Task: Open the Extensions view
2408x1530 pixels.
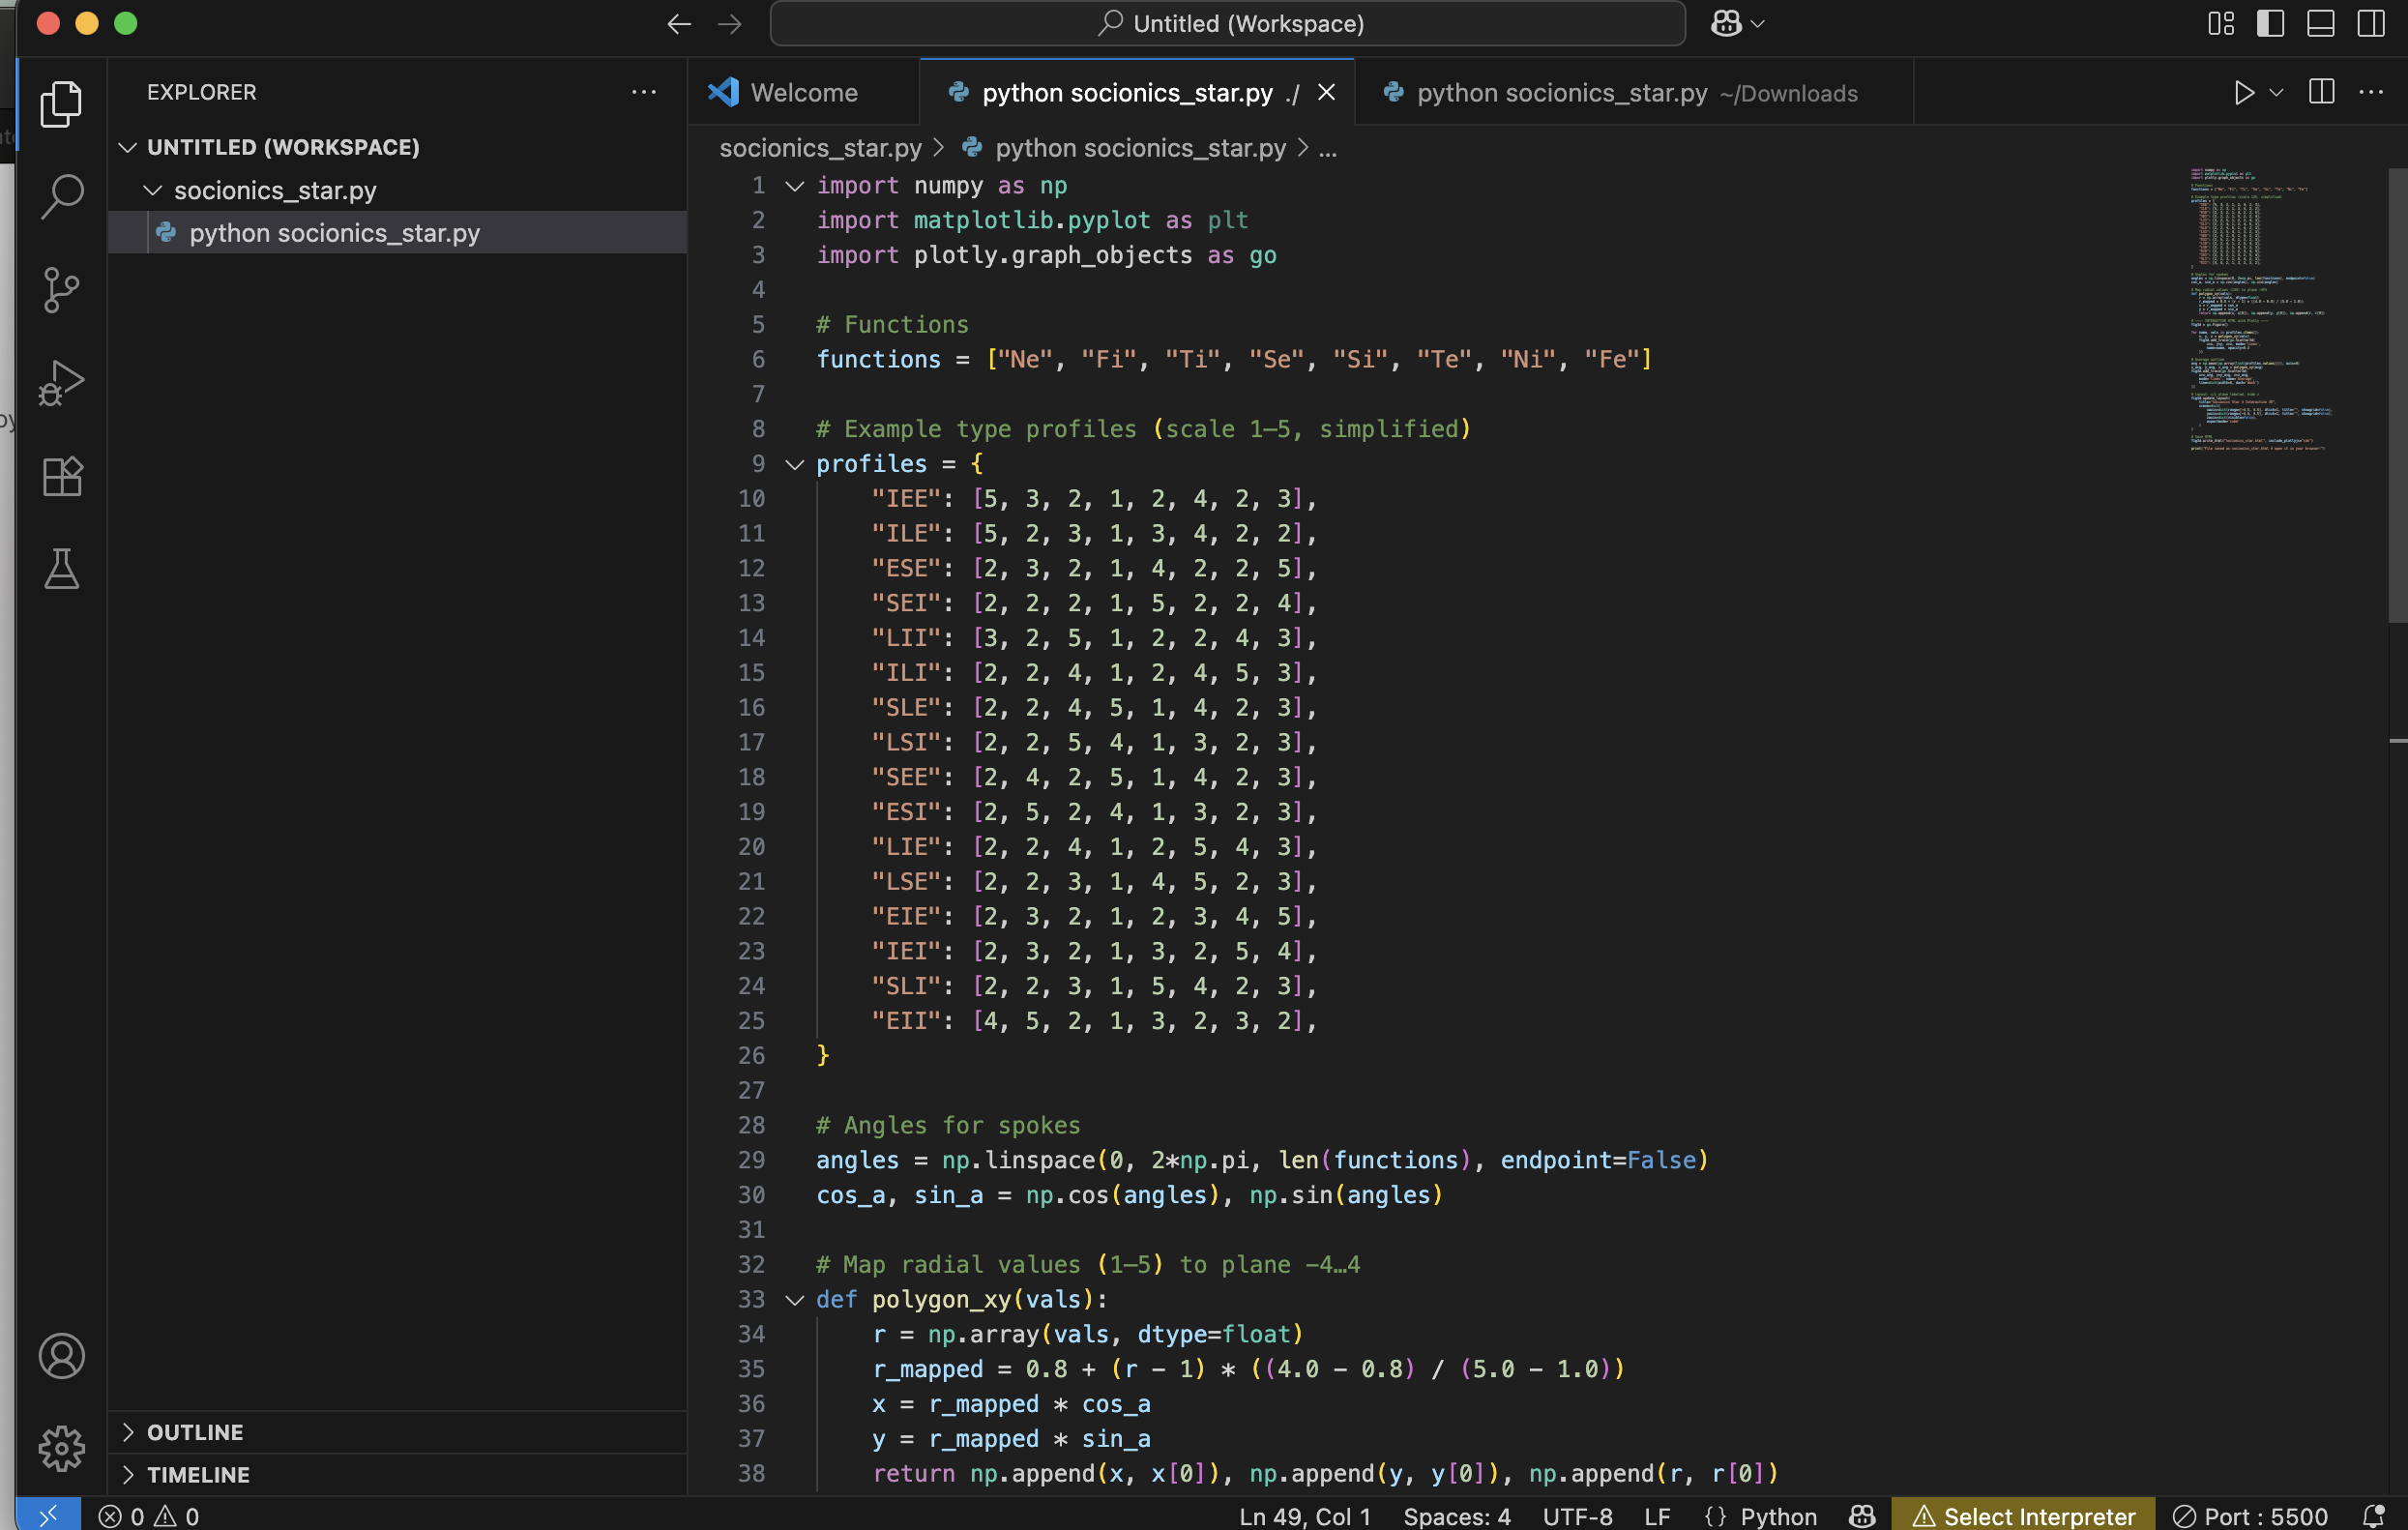Action: pos(62,477)
